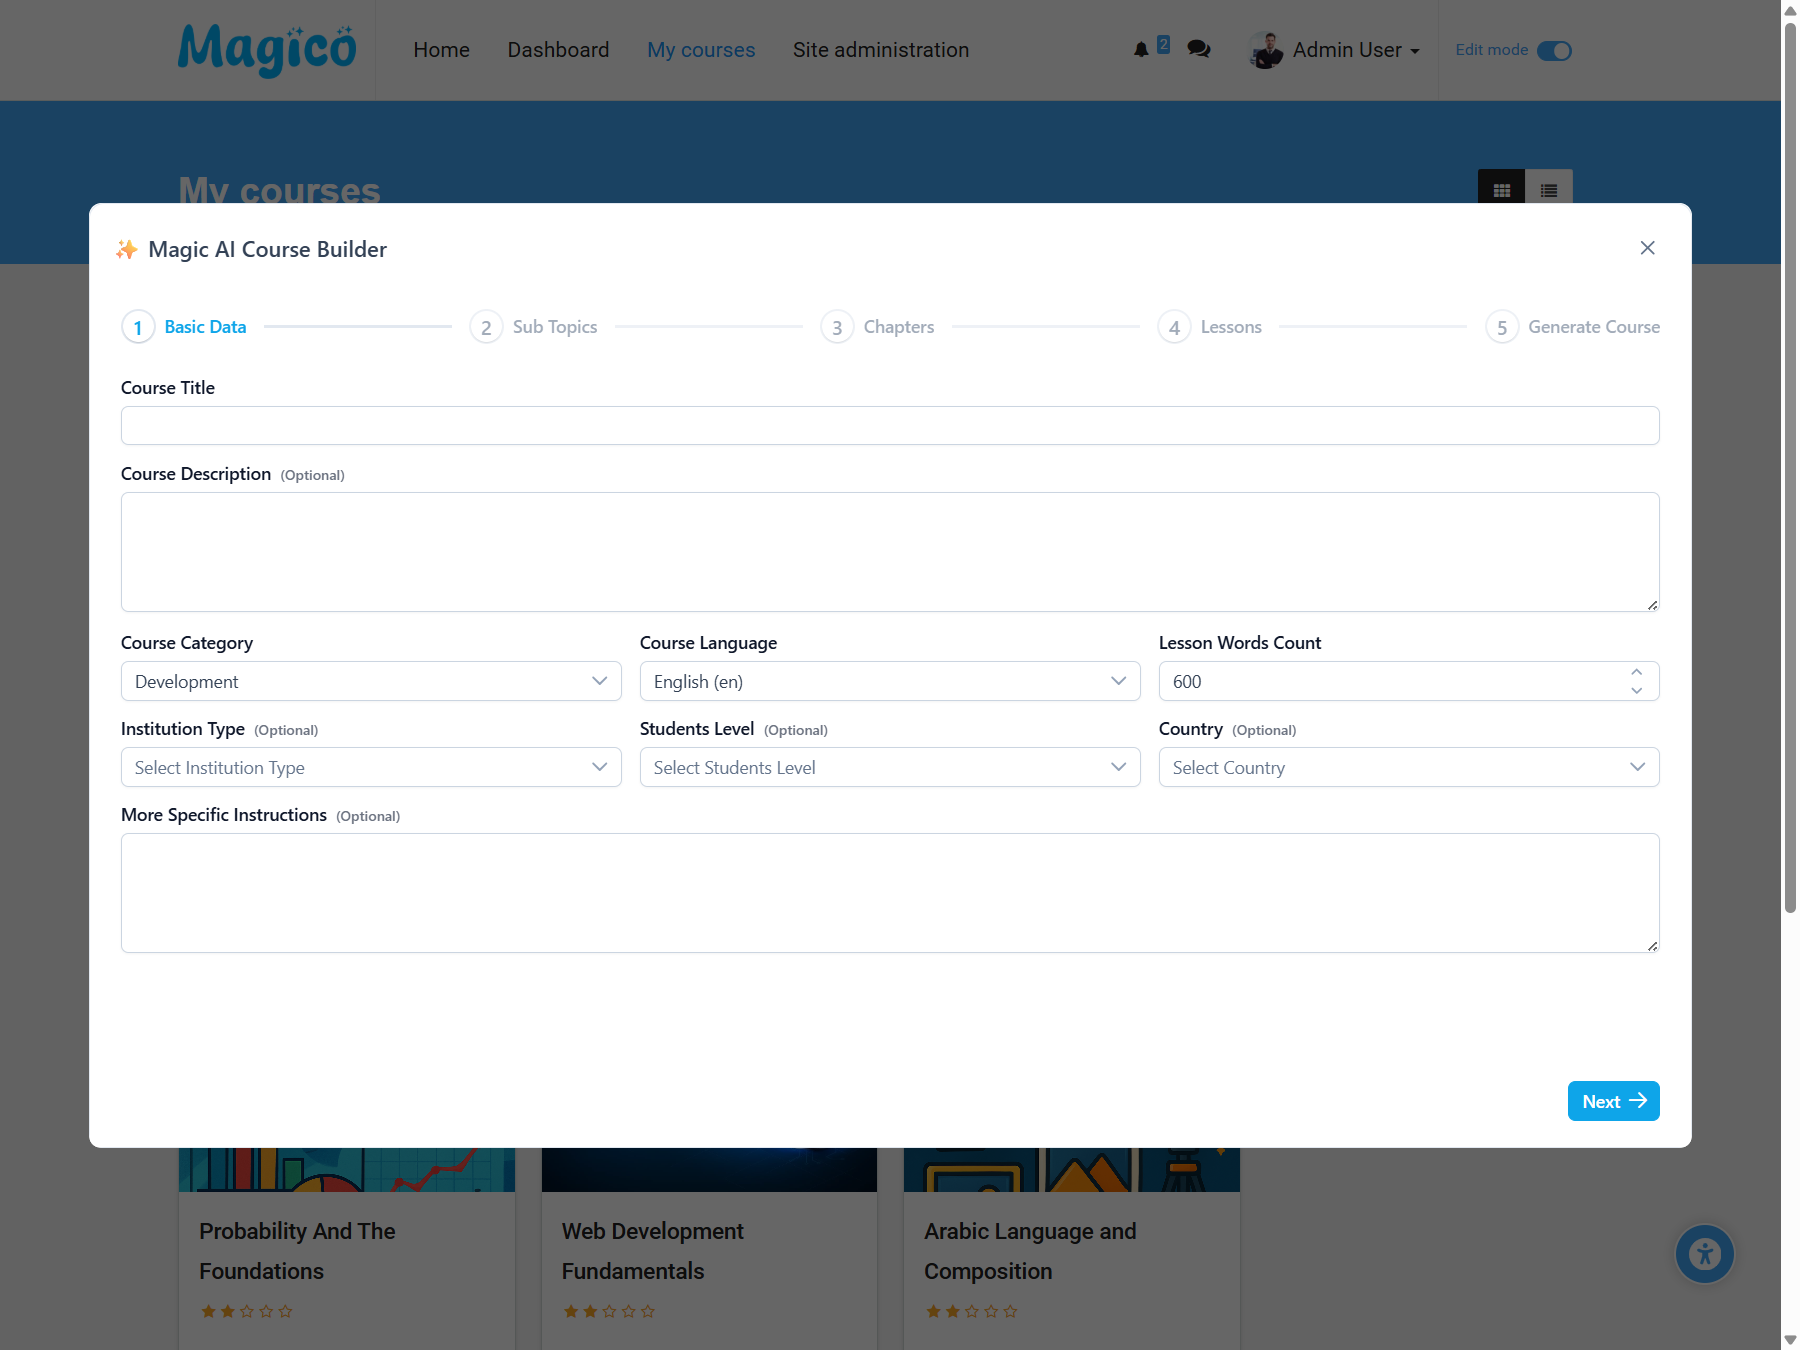Viewport: 1800px width, 1350px height.
Task: Navigate to Site administration
Action: [x=880, y=49]
